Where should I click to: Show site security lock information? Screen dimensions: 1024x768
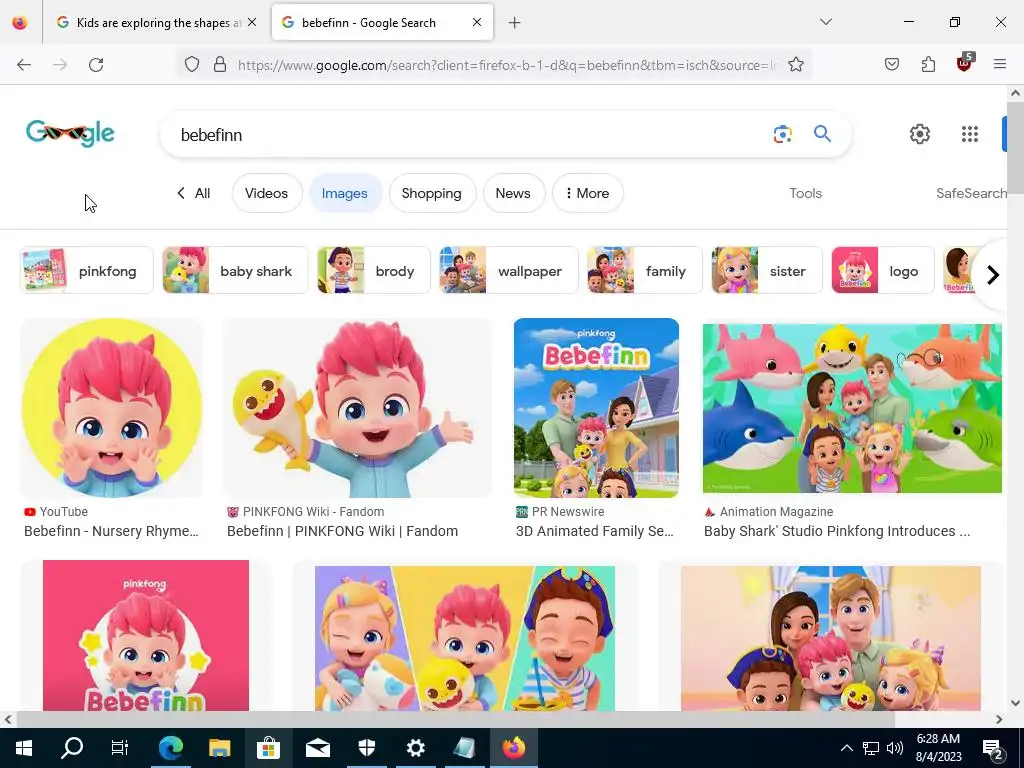click(220, 65)
